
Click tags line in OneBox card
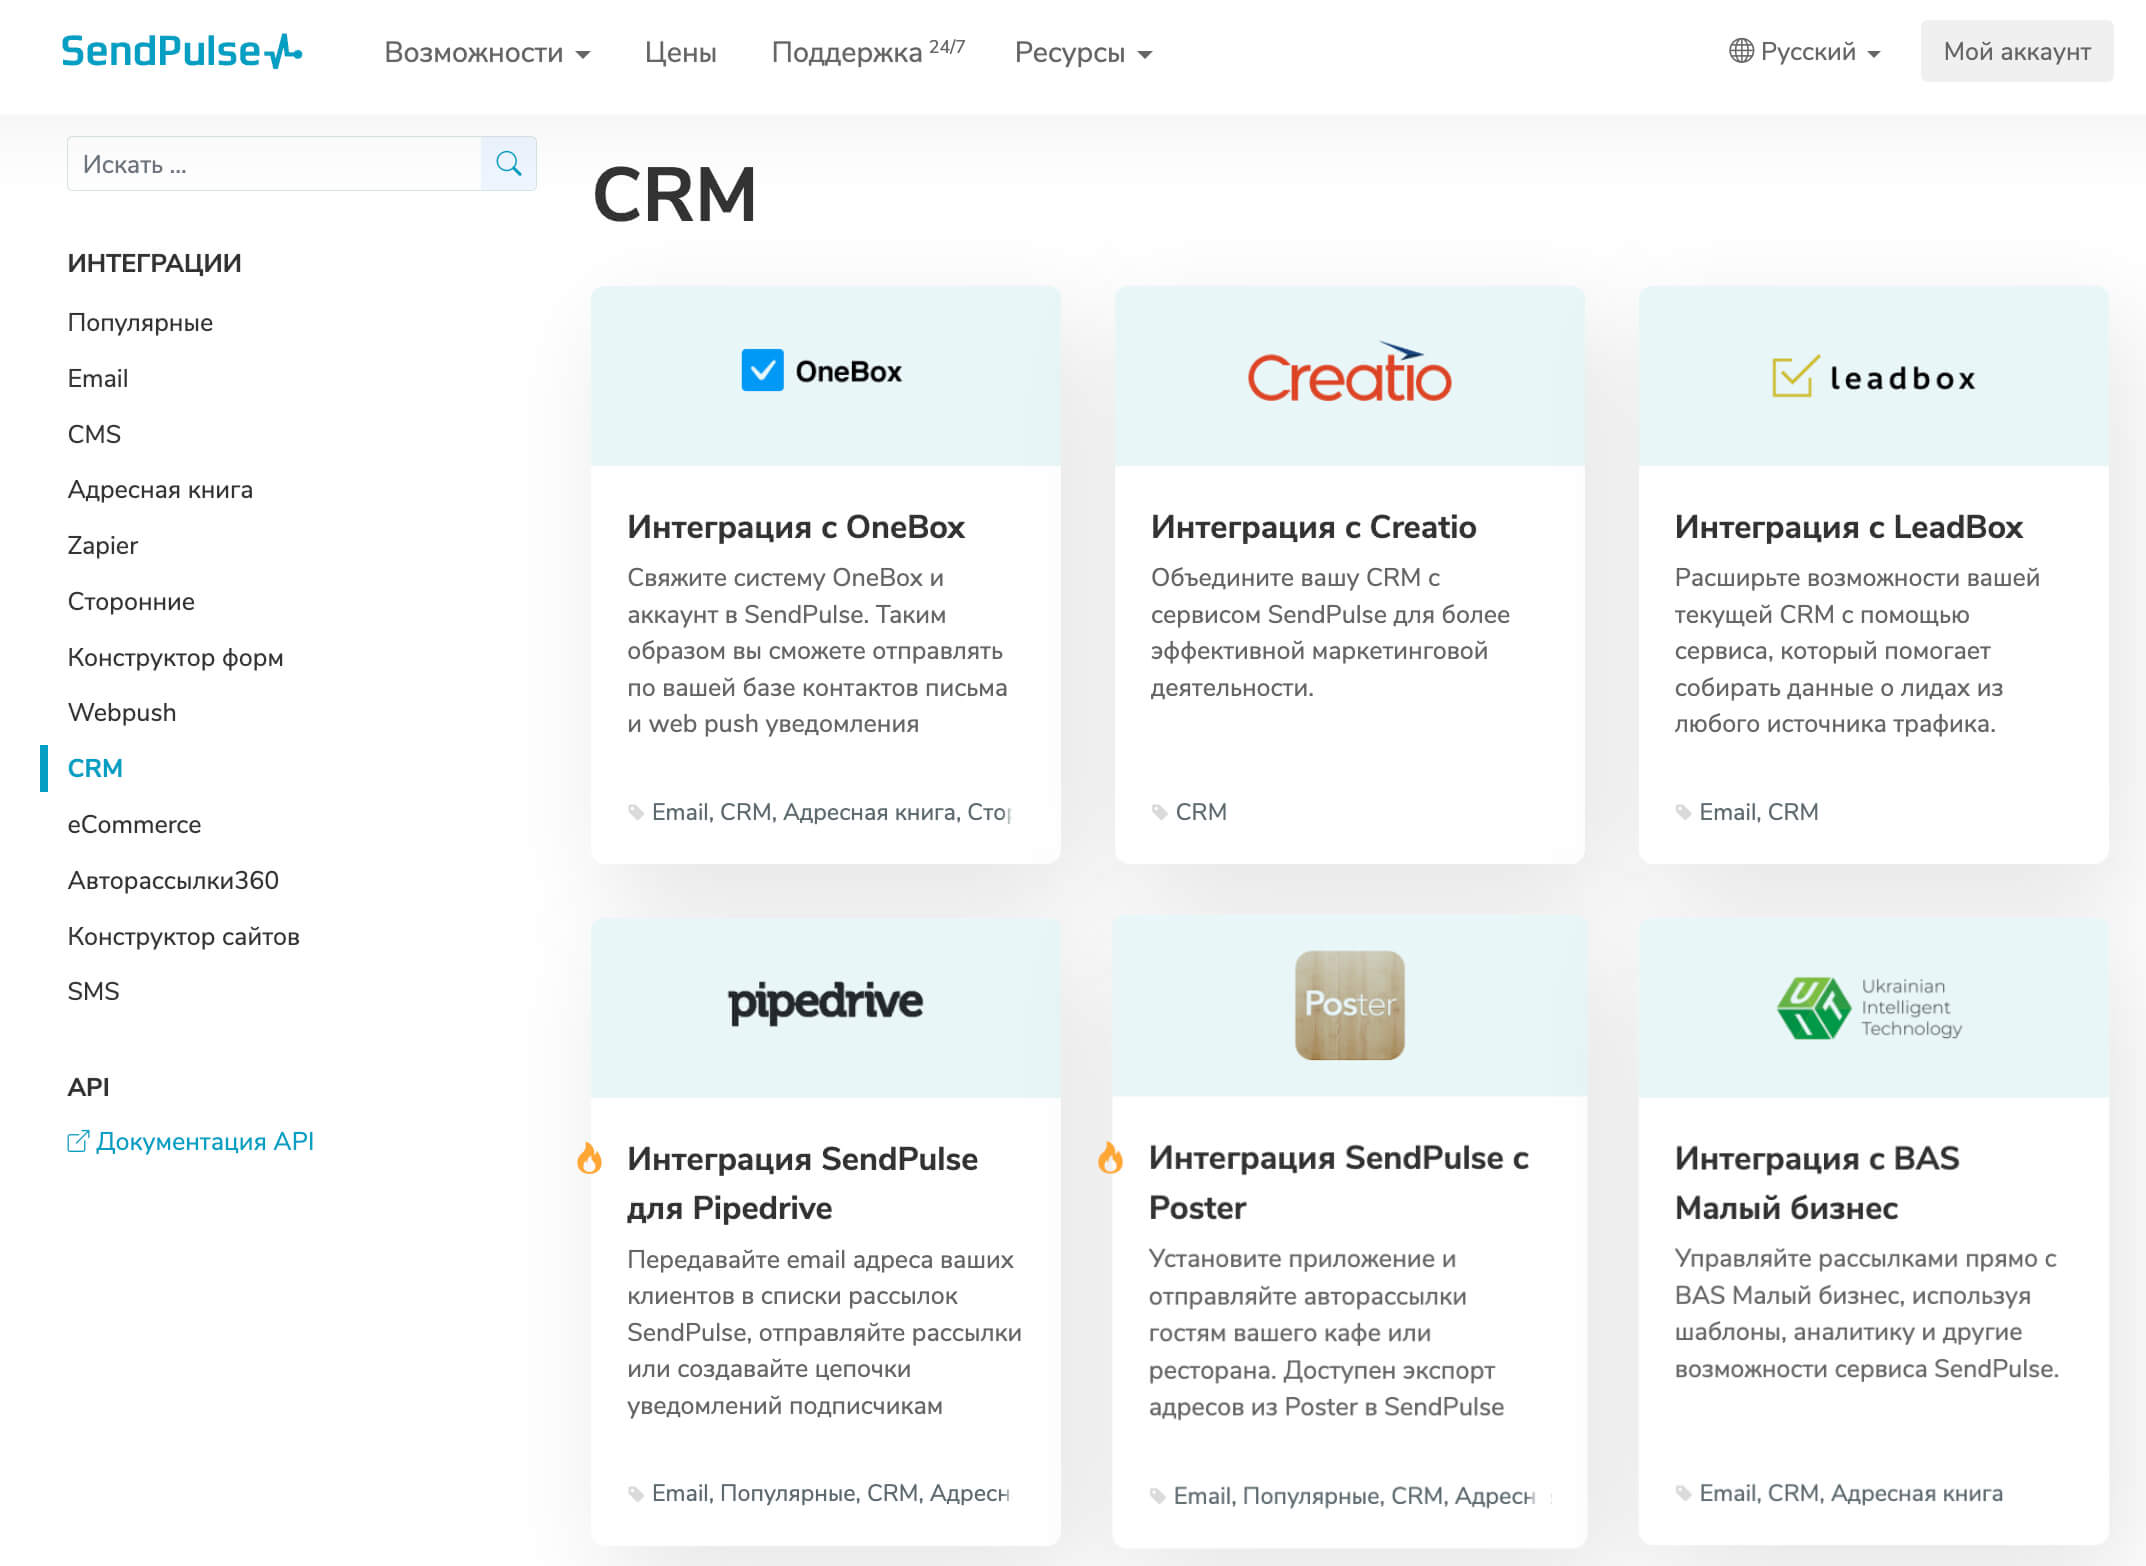click(831, 812)
